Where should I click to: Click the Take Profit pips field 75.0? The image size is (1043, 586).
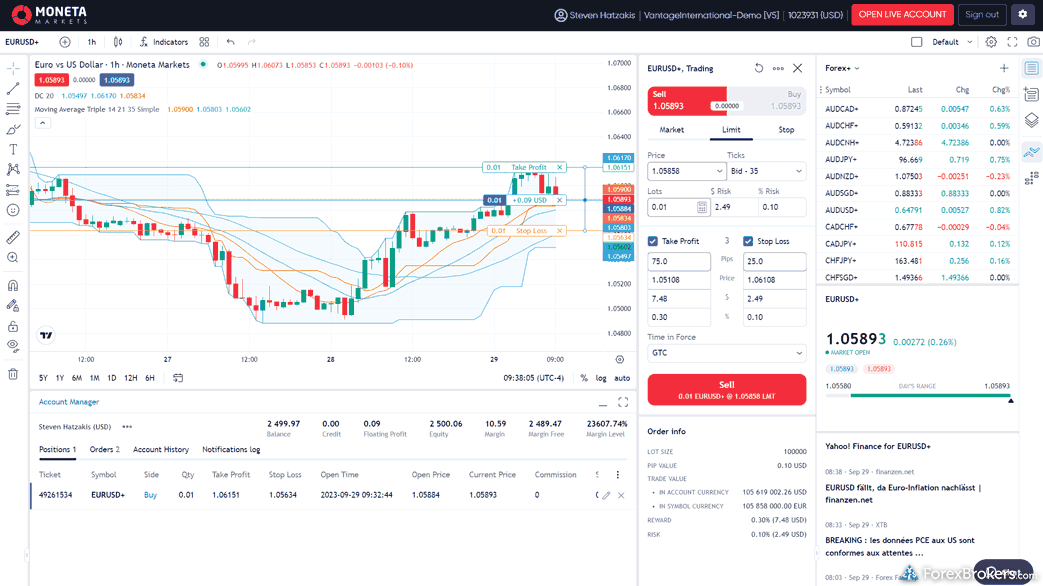(x=679, y=261)
